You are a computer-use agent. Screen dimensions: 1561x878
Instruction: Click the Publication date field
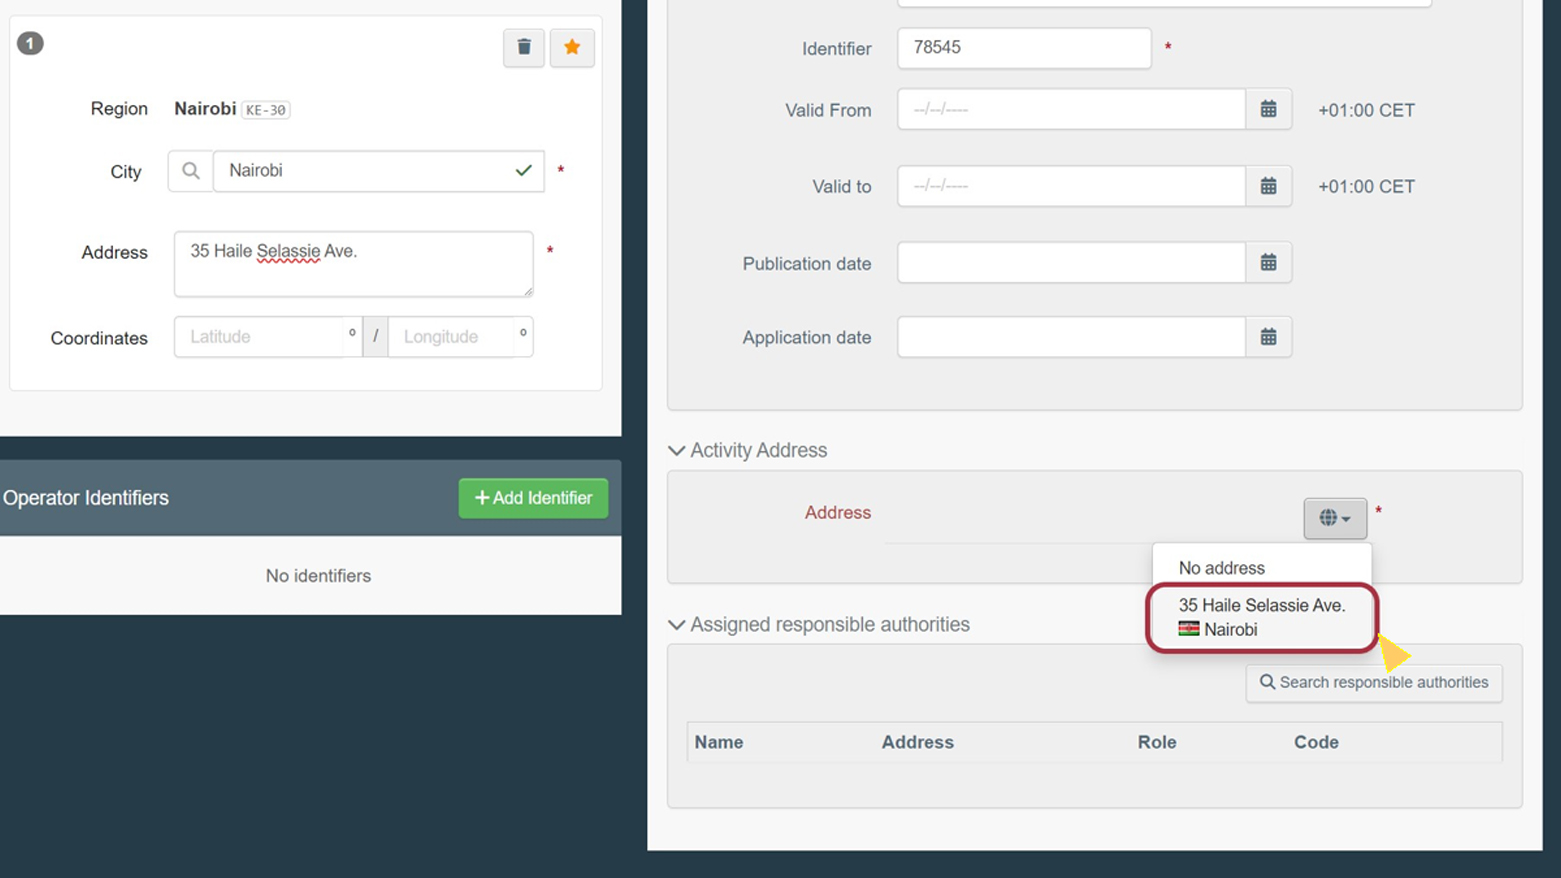coord(1071,263)
